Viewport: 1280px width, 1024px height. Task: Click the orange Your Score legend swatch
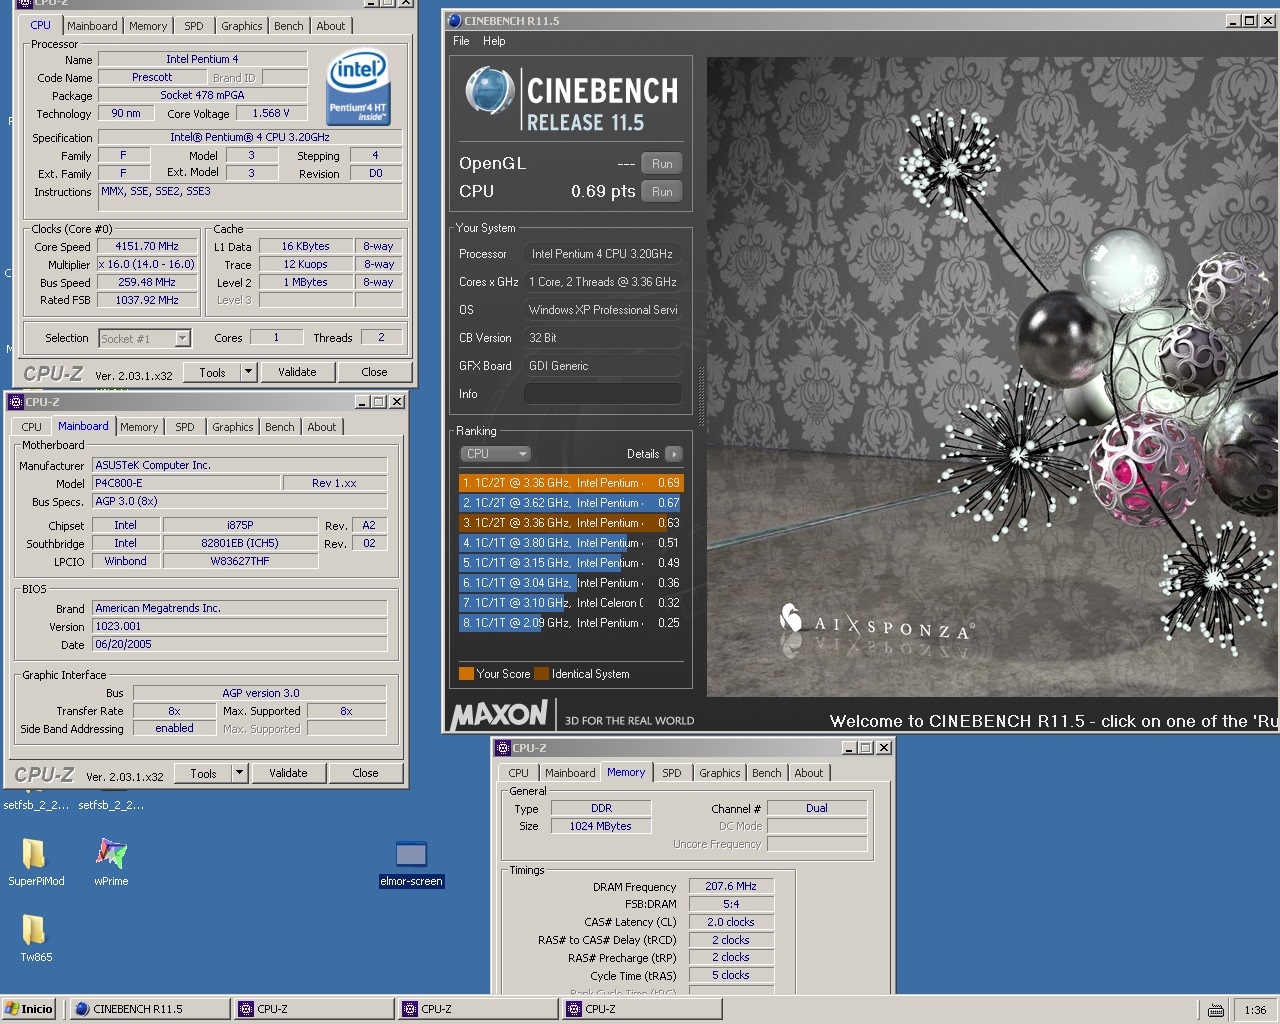tap(466, 674)
